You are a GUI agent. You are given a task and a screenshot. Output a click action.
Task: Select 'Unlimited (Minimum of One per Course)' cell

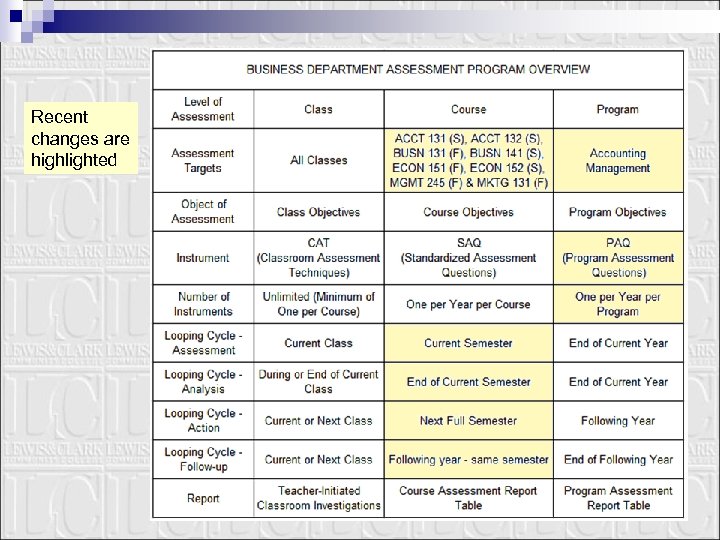tap(318, 304)
